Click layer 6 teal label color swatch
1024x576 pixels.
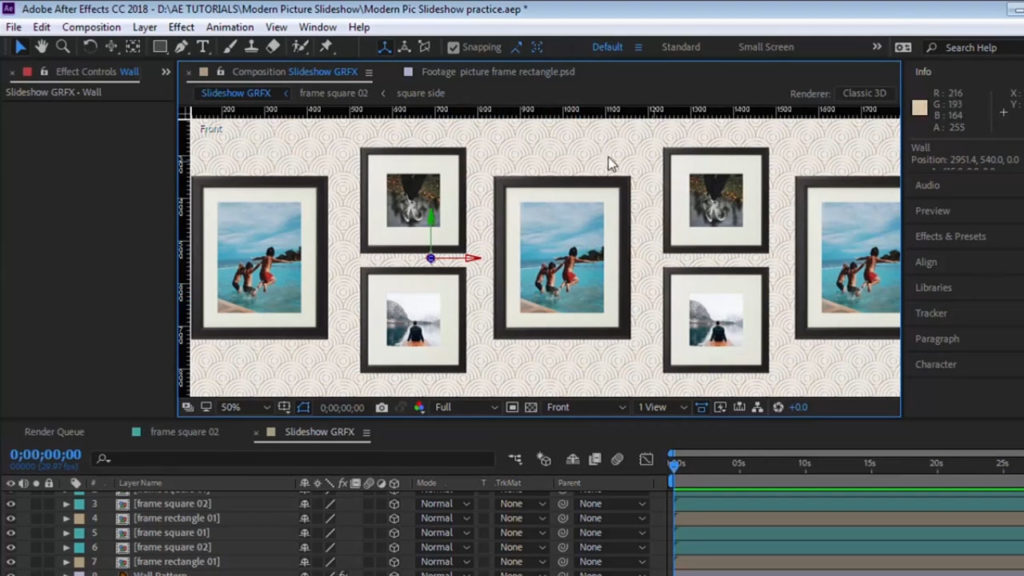click(x=79, y=547)
